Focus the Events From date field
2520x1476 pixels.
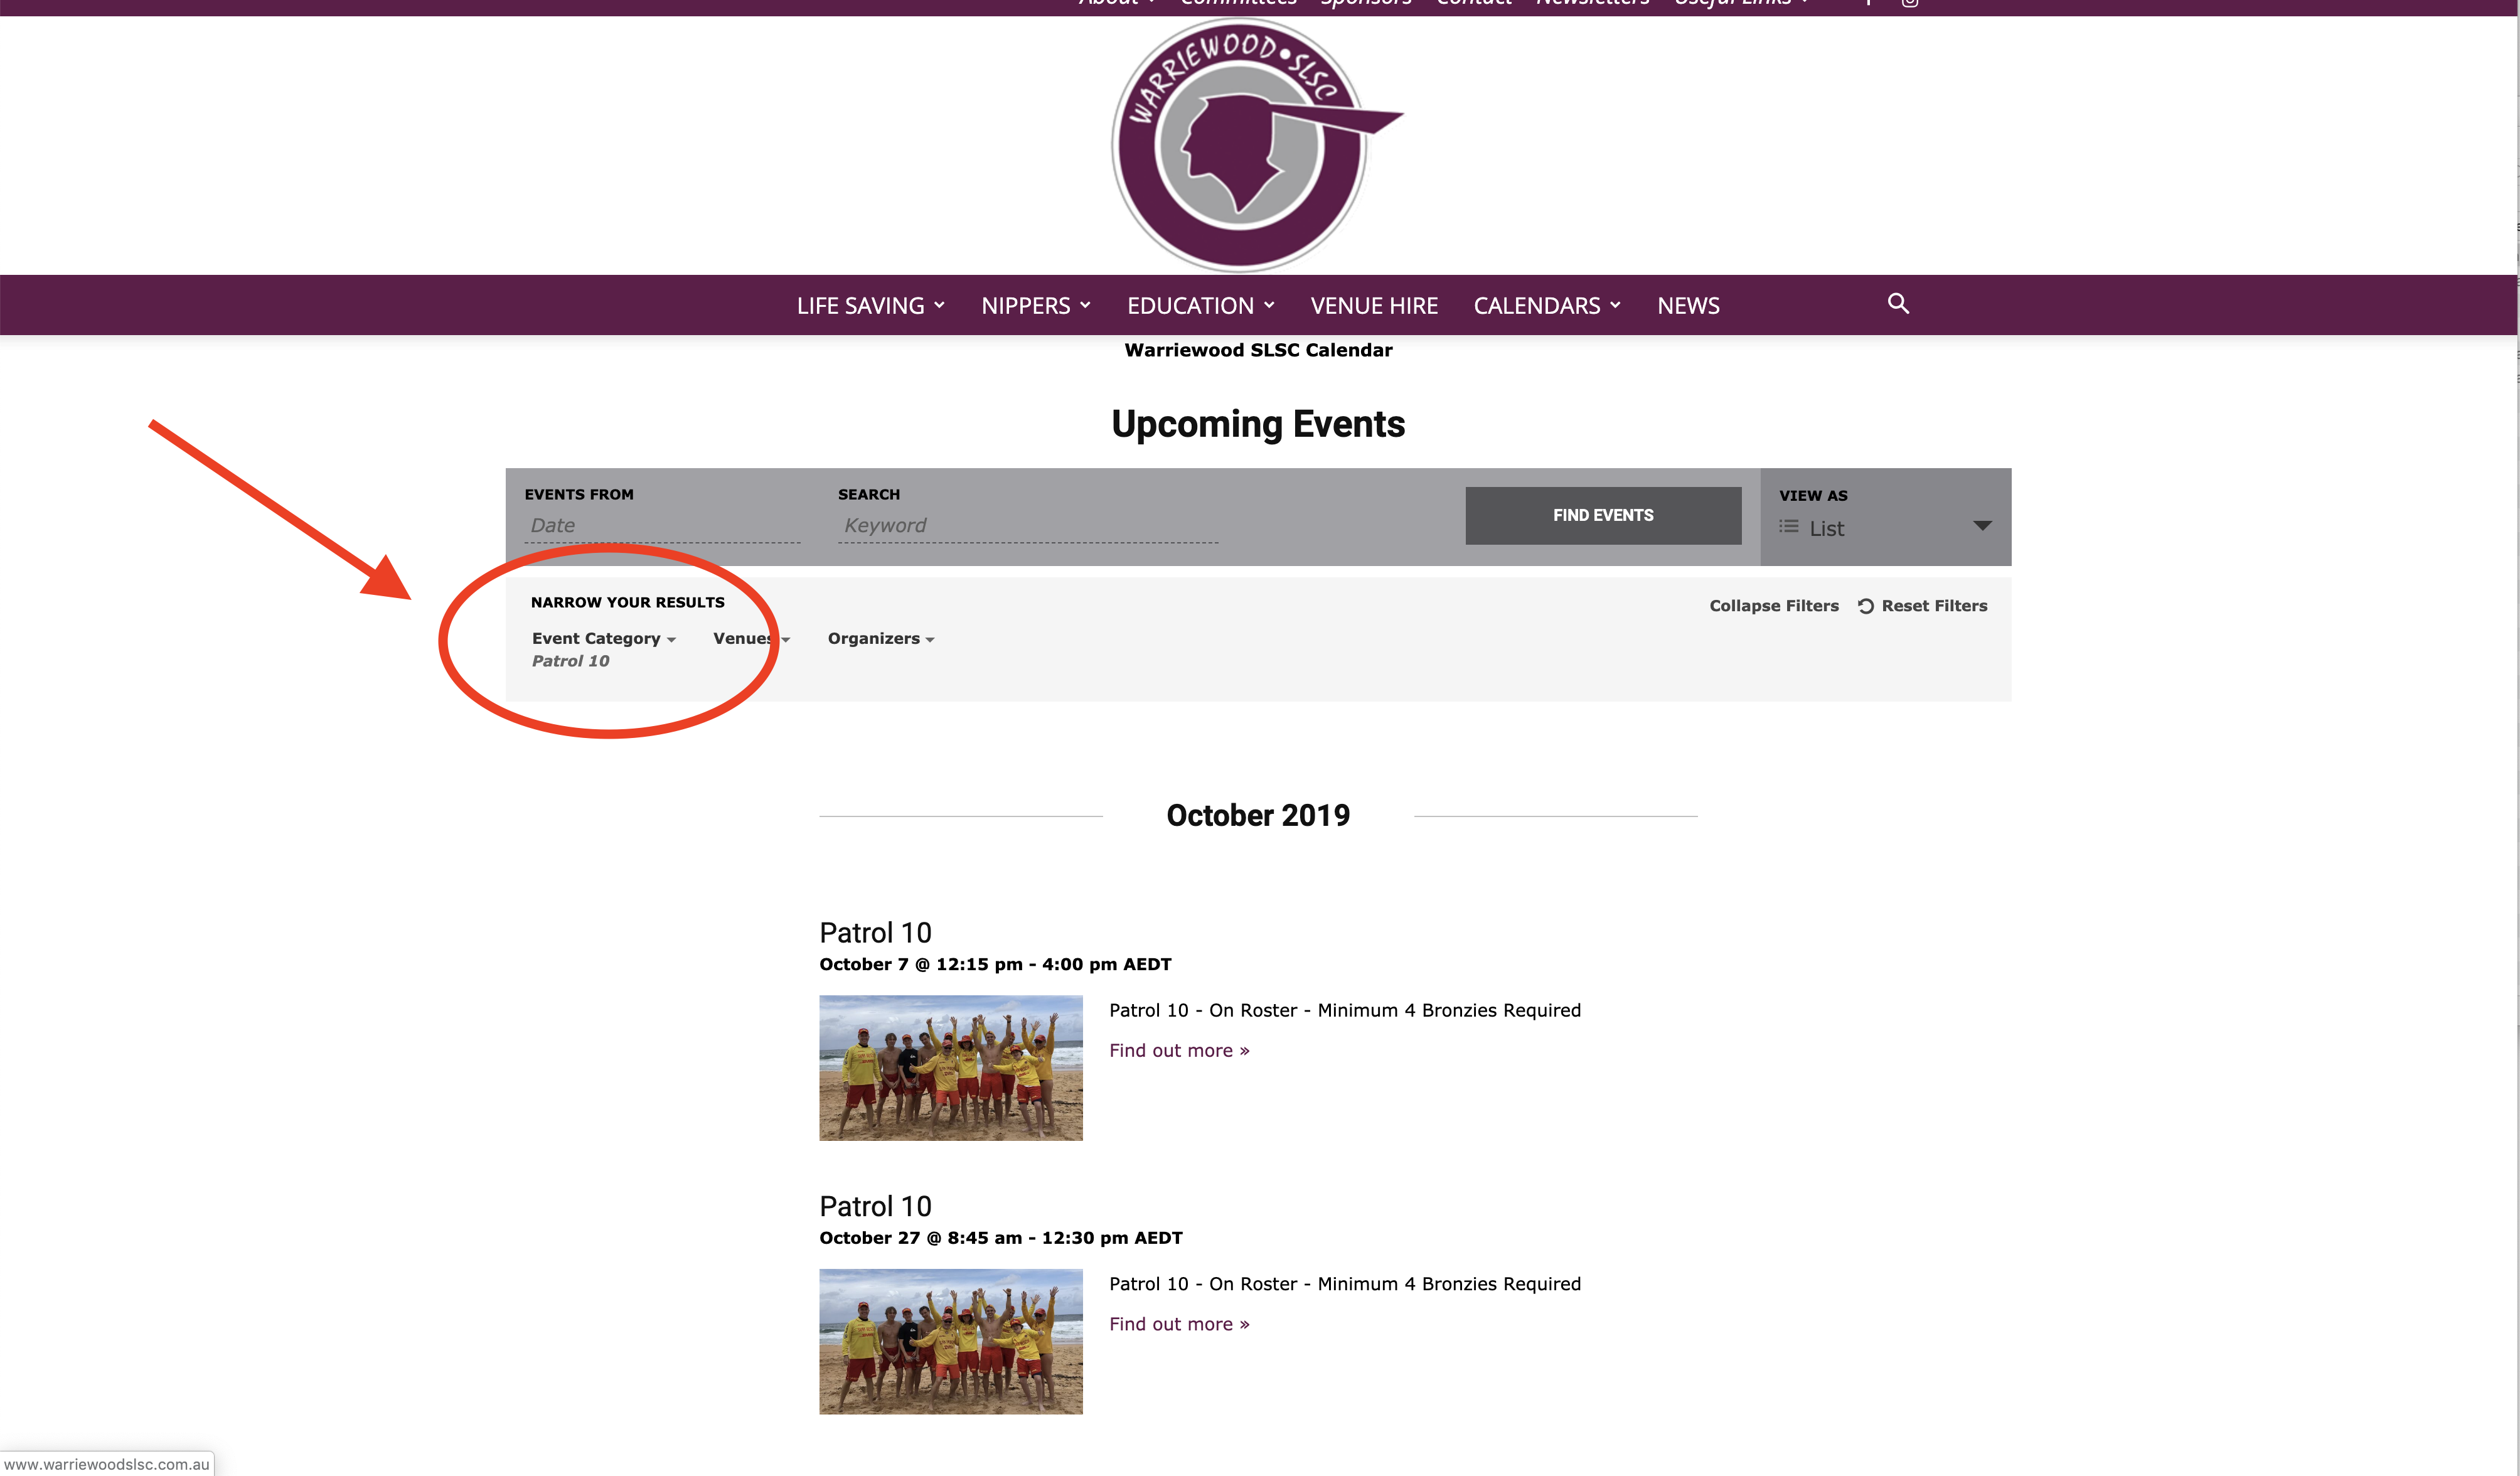662,526
